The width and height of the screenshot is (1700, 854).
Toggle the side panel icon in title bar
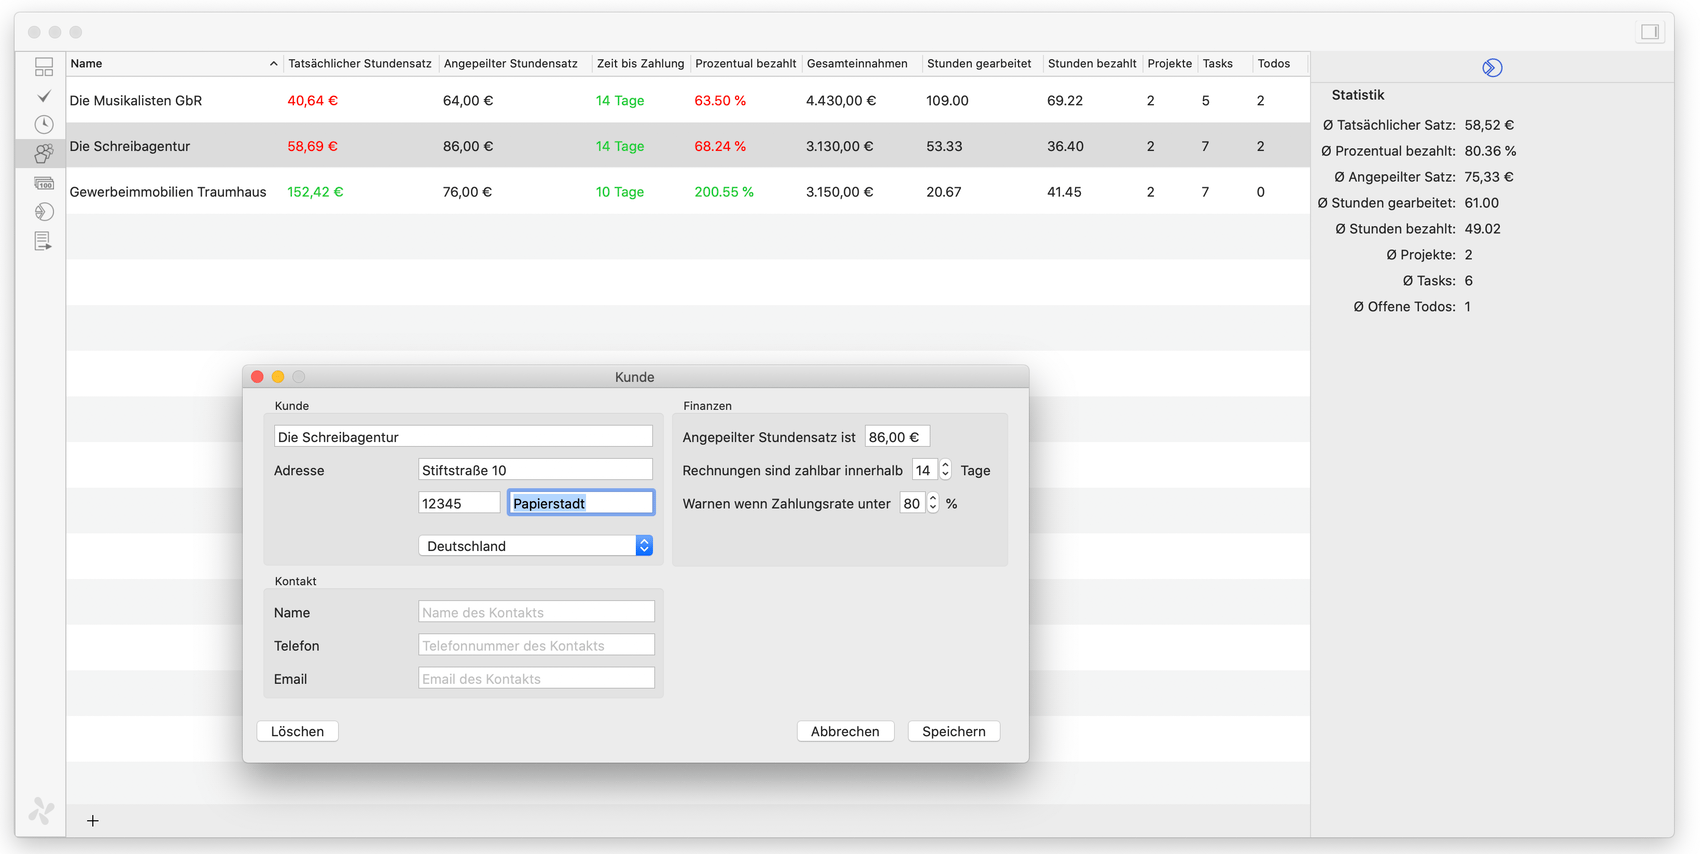tap(1650, 32)
